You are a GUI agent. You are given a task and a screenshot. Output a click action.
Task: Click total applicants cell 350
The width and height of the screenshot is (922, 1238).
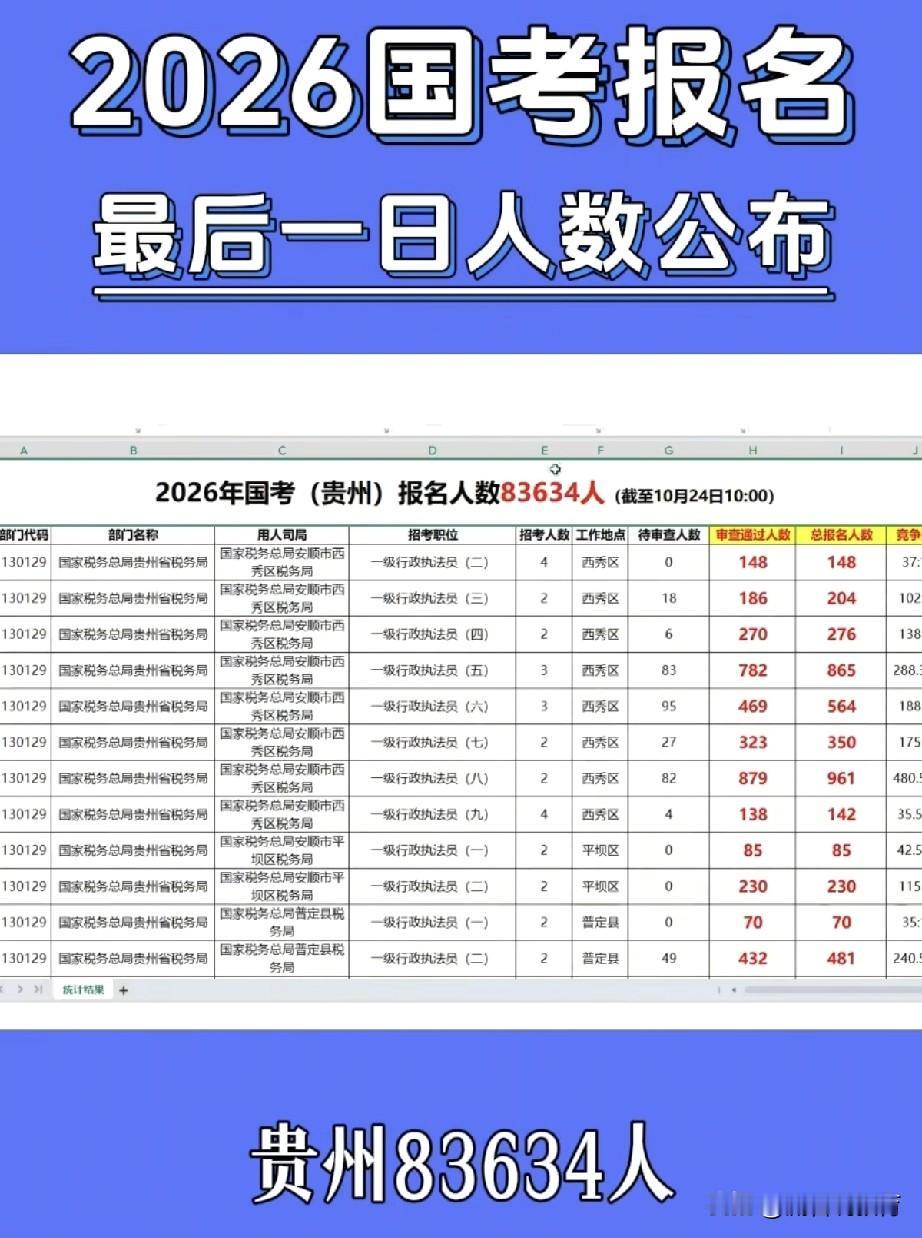[x=841, y=742]
